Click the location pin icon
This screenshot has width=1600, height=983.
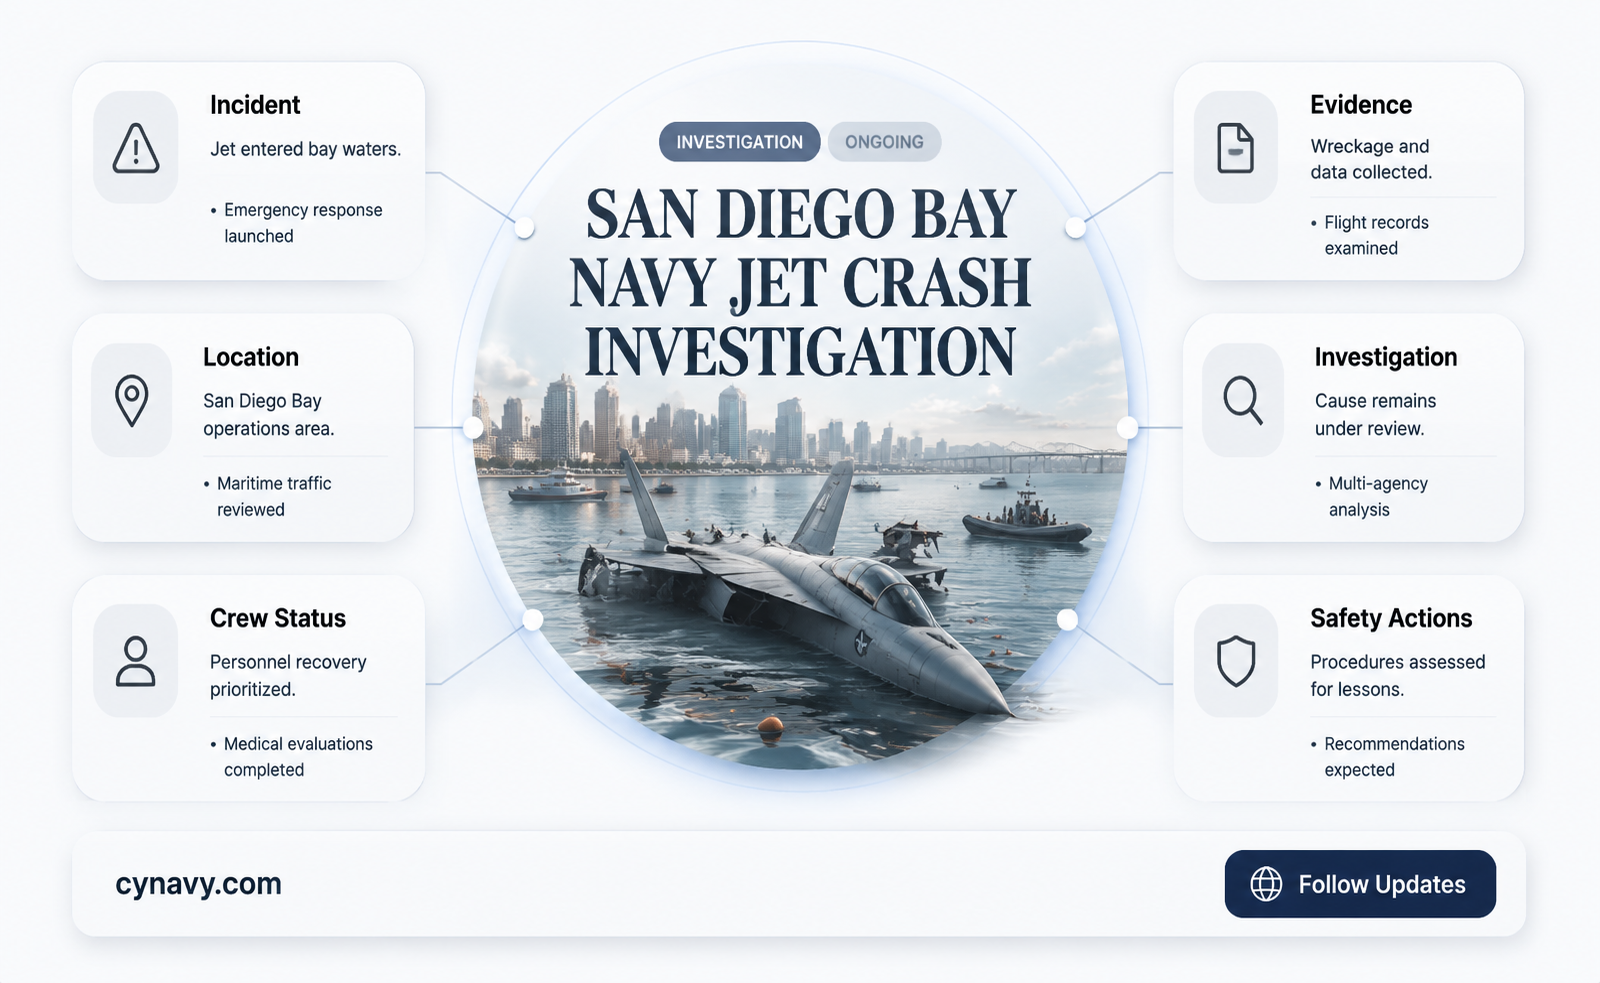132,400
